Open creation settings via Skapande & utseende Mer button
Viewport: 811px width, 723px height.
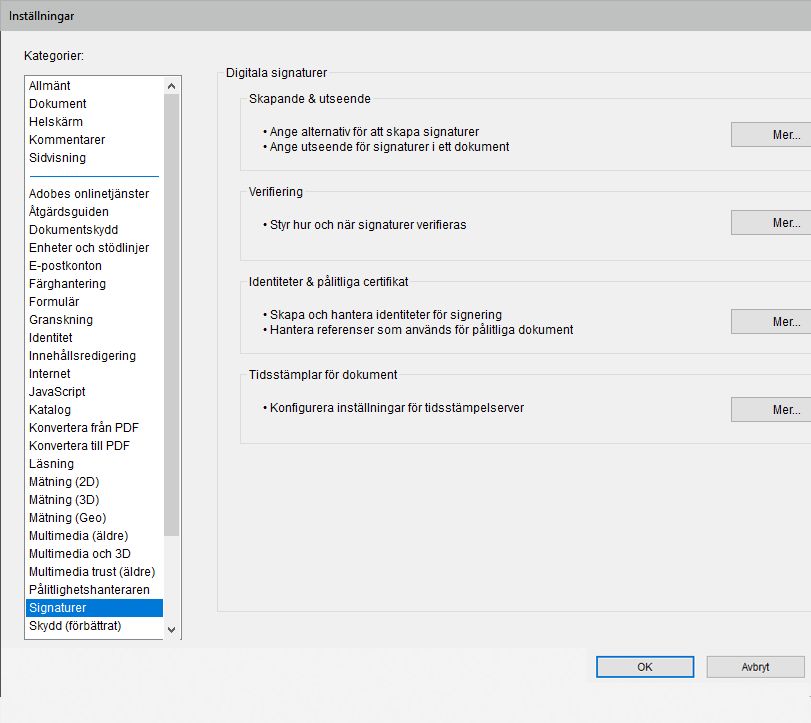click(x=770, y=134)
